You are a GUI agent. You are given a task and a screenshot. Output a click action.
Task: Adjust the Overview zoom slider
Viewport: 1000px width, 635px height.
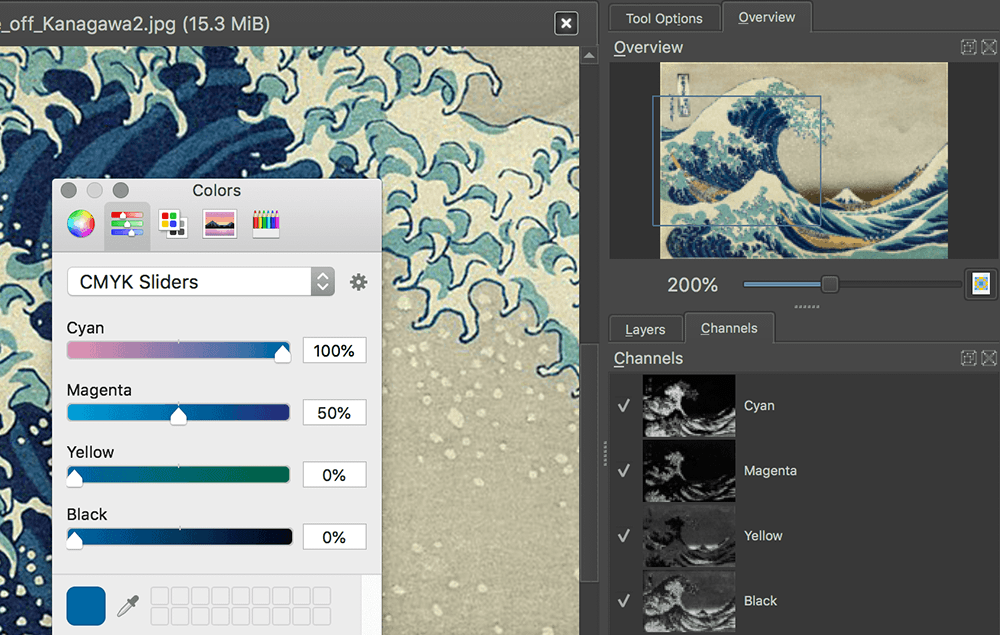pos(852,284)
